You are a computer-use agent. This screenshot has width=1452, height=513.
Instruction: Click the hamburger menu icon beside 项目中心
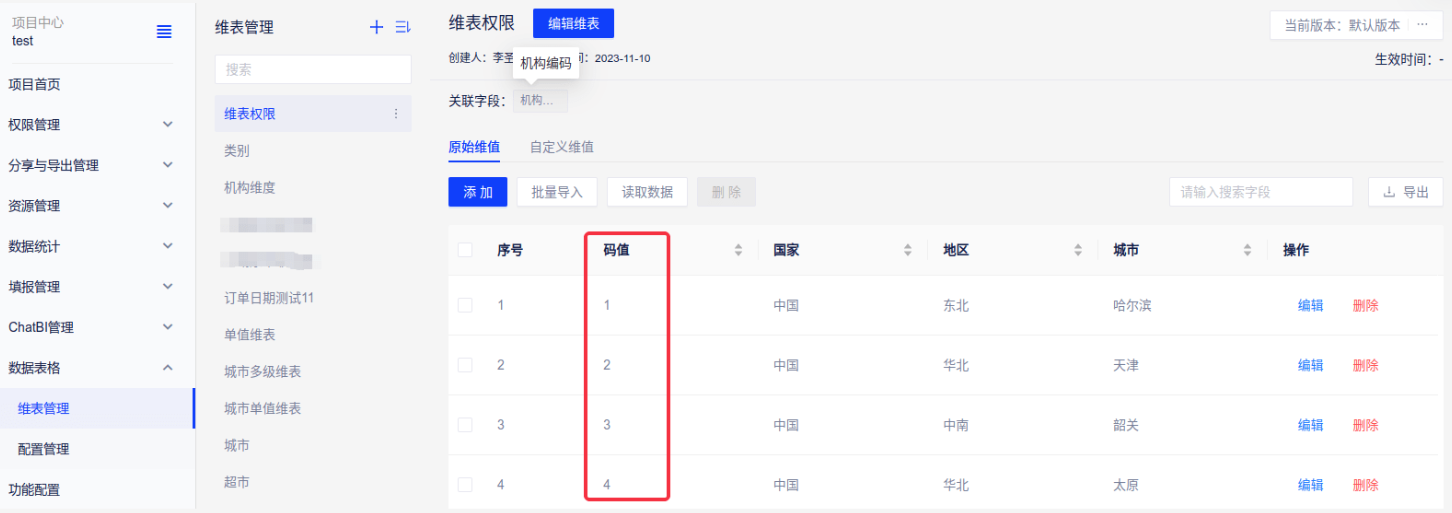tap(164, 32)
